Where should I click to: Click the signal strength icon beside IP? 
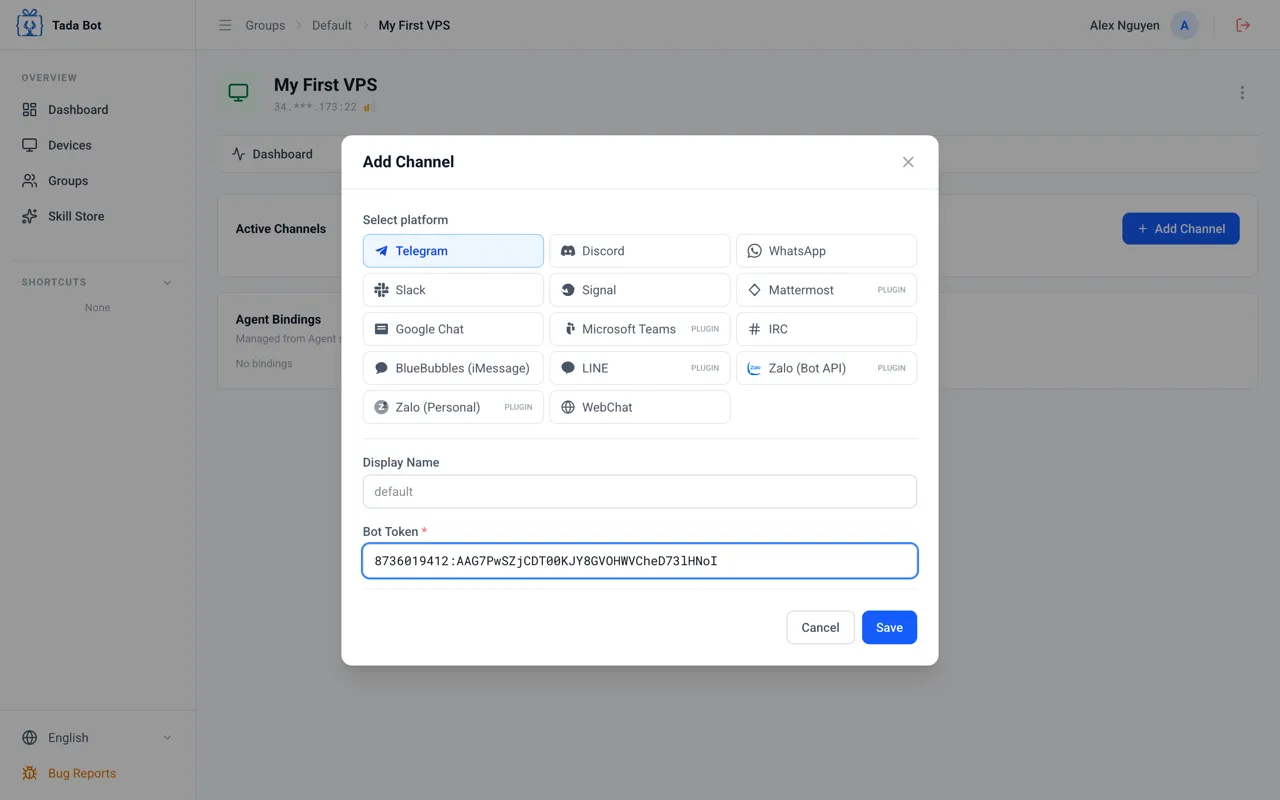tap(369, 107)
